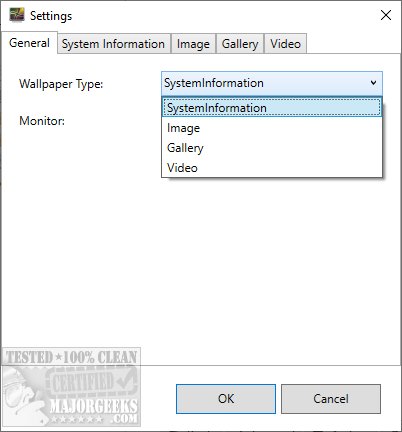Screen dimensions: 402x432
Task: Pick Gallery from the wallpaper type list
Action: [271, 148]
